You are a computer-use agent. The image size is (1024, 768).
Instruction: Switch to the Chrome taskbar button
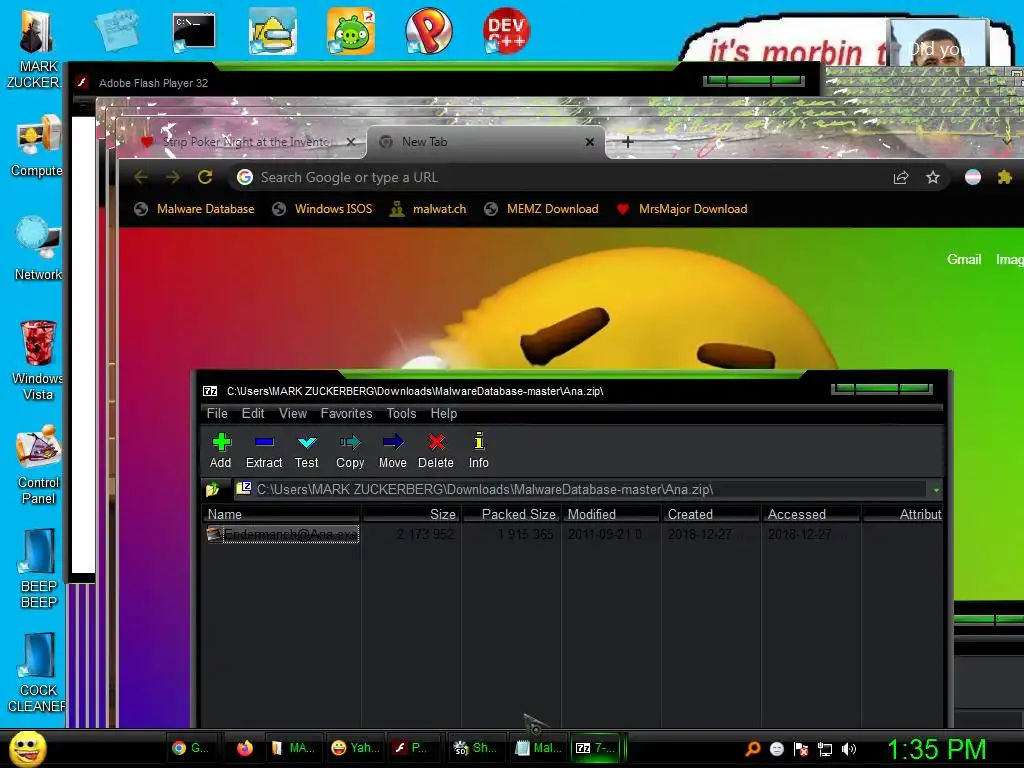193,748
